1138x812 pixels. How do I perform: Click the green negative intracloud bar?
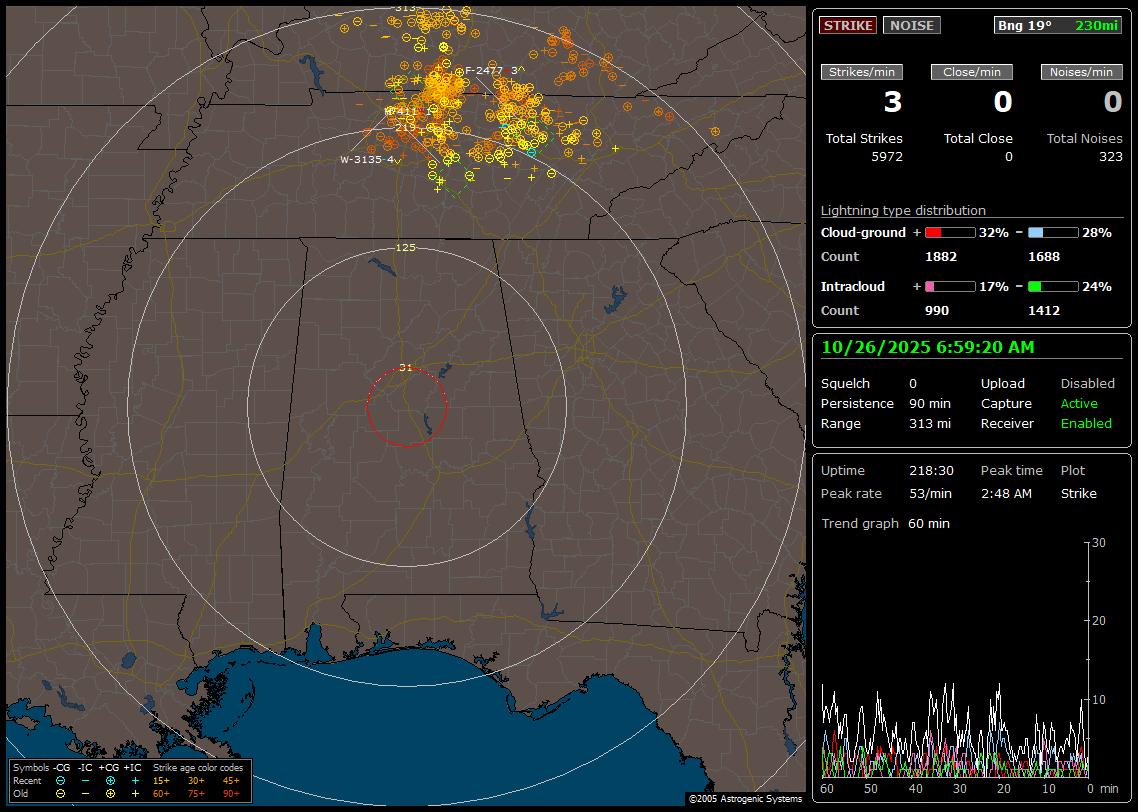pyautogui.click(x=1053, y=287)
